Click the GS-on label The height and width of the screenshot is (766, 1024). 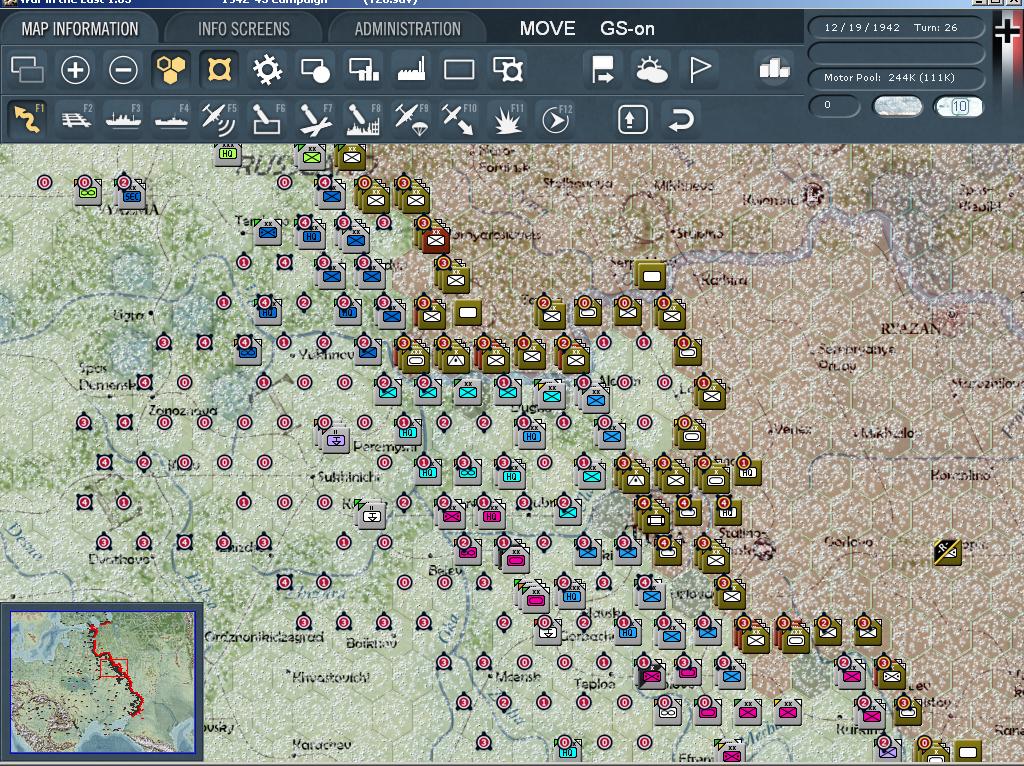pos(627,29)
